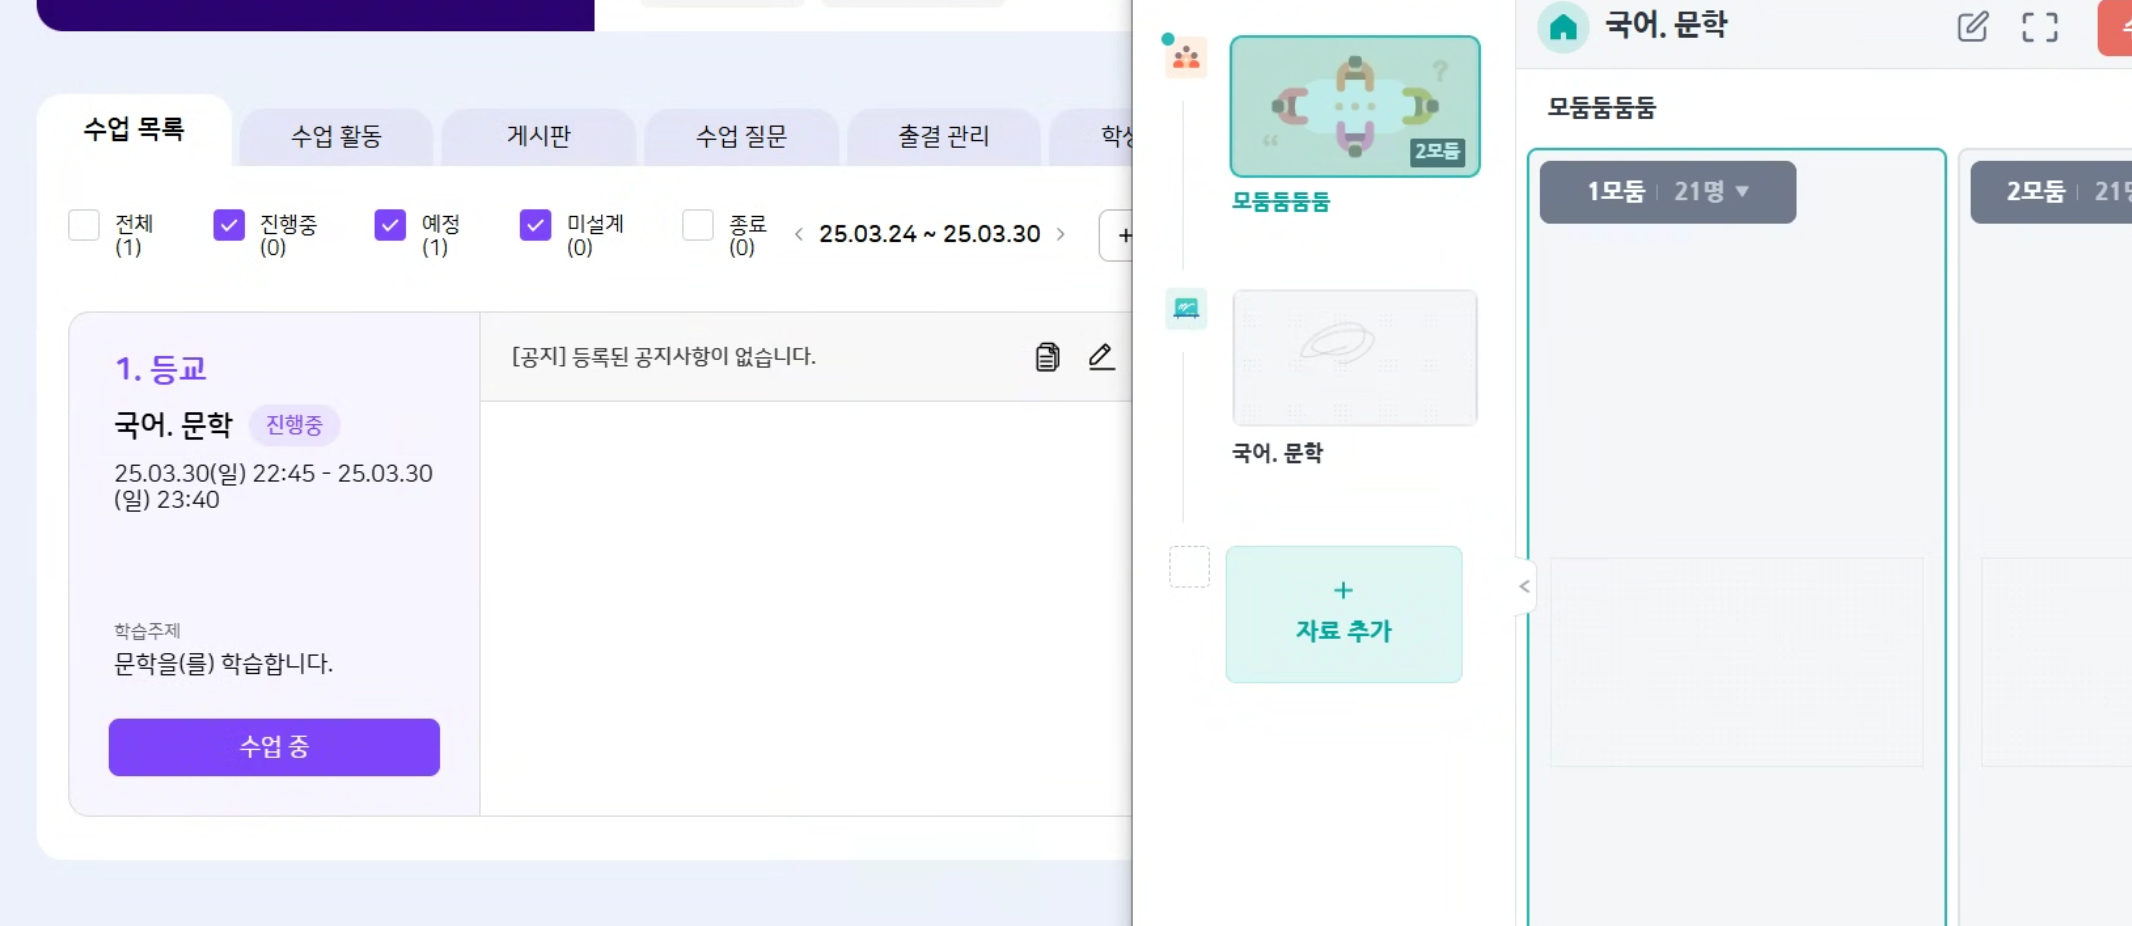Viewport: 2132px width, 926px height.
Task: Click the copy notice document icon
Action: coord(1047,357)
